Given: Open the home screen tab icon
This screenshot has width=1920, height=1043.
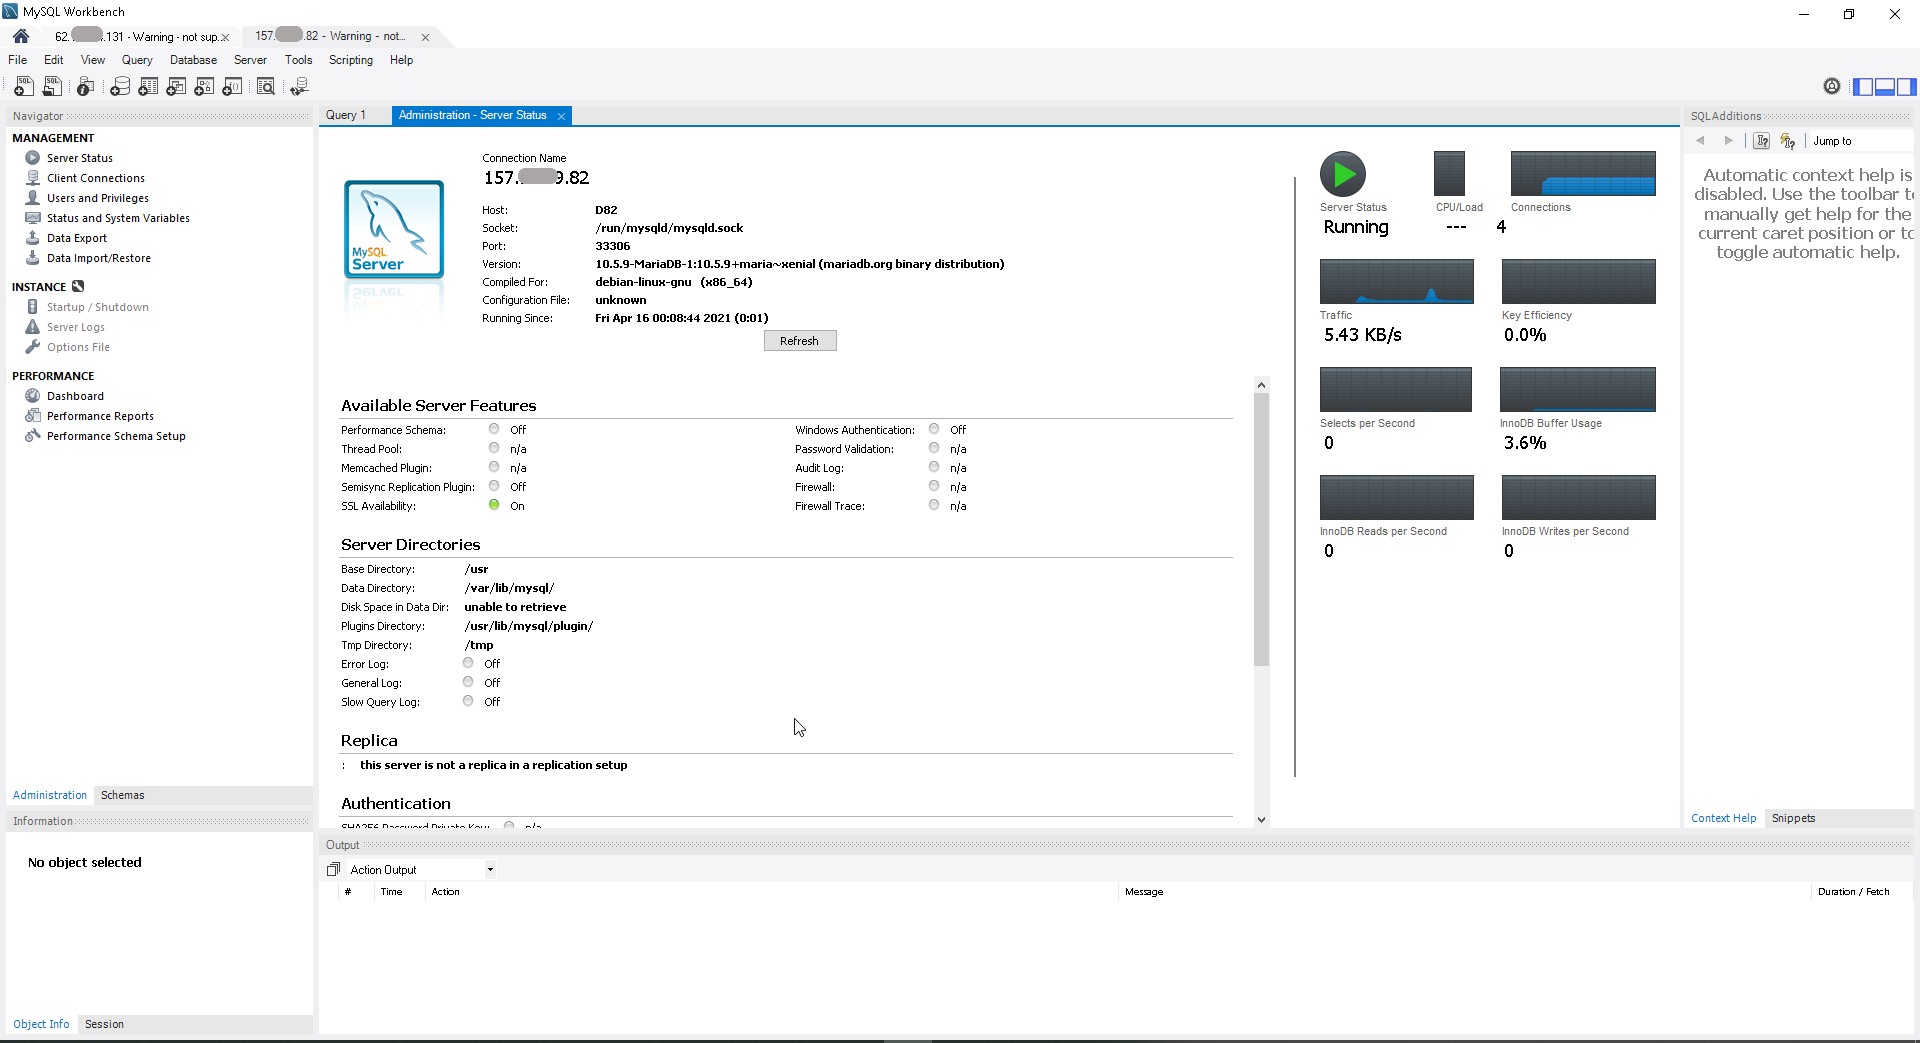Looking at the screenshot, I should pyautogui.click(x=21, y=36).
